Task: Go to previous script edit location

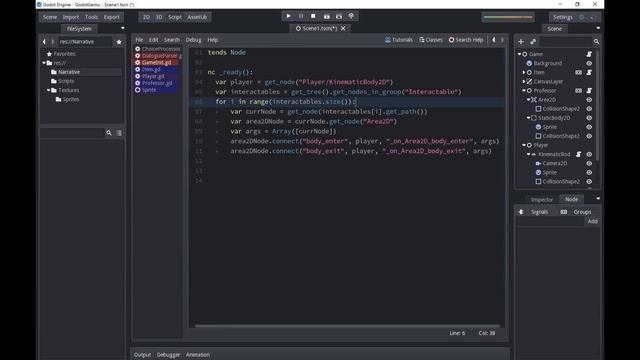Action: tap(494, 40)
